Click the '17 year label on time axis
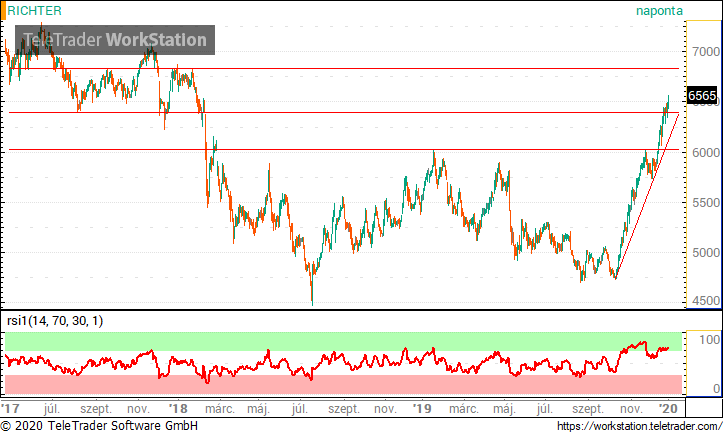 tap(10, 409)
